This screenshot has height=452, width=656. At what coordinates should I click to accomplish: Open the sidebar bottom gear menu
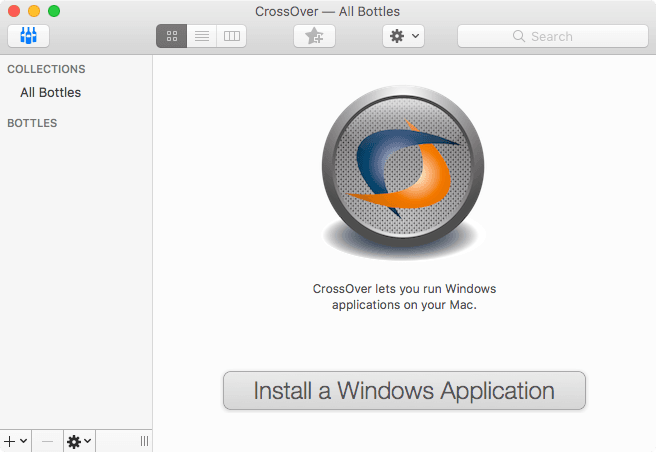click(79, 441)
